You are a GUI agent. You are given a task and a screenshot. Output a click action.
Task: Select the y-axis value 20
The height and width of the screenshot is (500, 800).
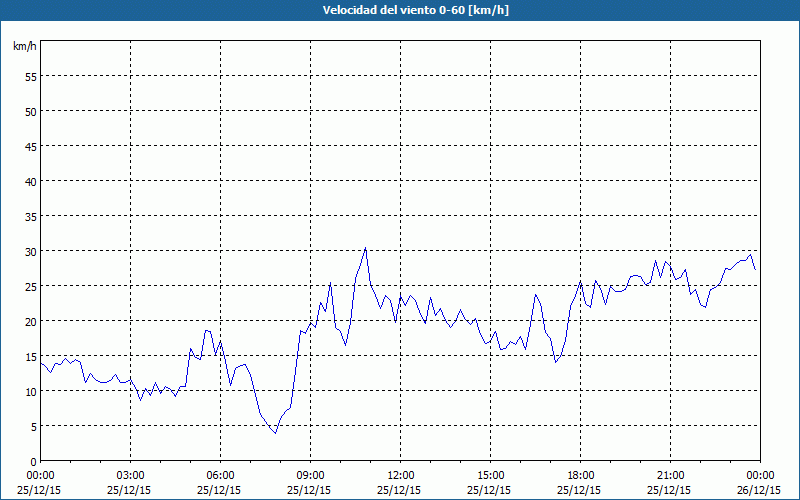(x=31, y=321)
